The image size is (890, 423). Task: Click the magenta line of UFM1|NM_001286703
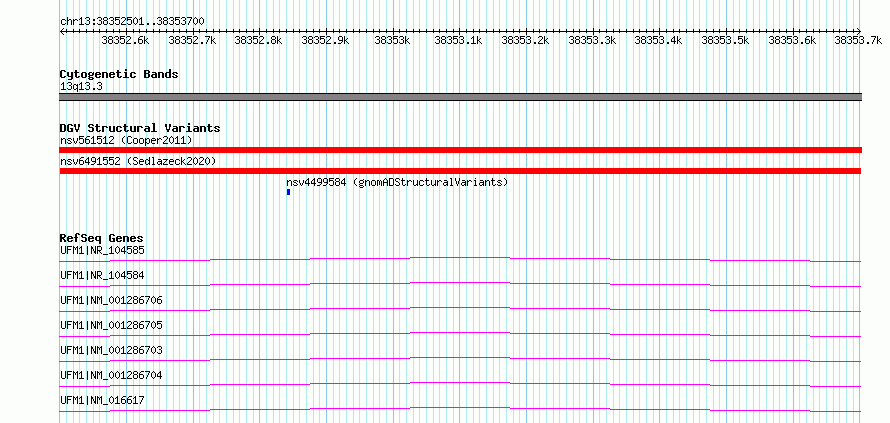pos(460,359)
